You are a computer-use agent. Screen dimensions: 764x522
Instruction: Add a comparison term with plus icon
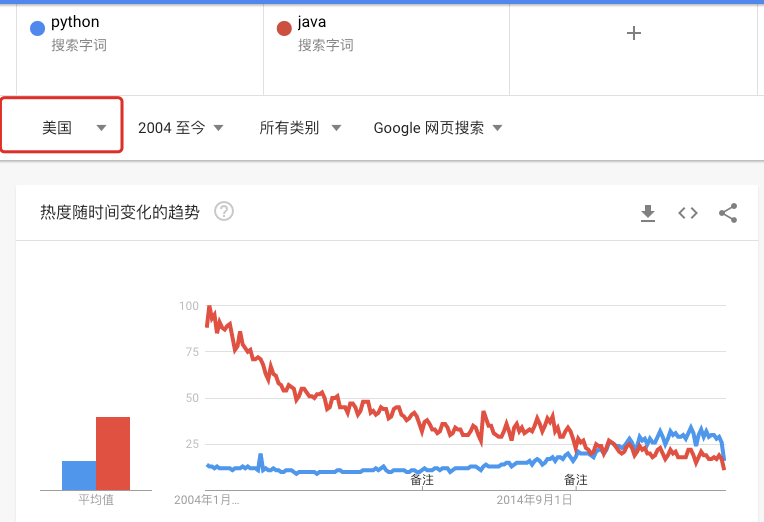pyautogui.click(x=633, y=33)
